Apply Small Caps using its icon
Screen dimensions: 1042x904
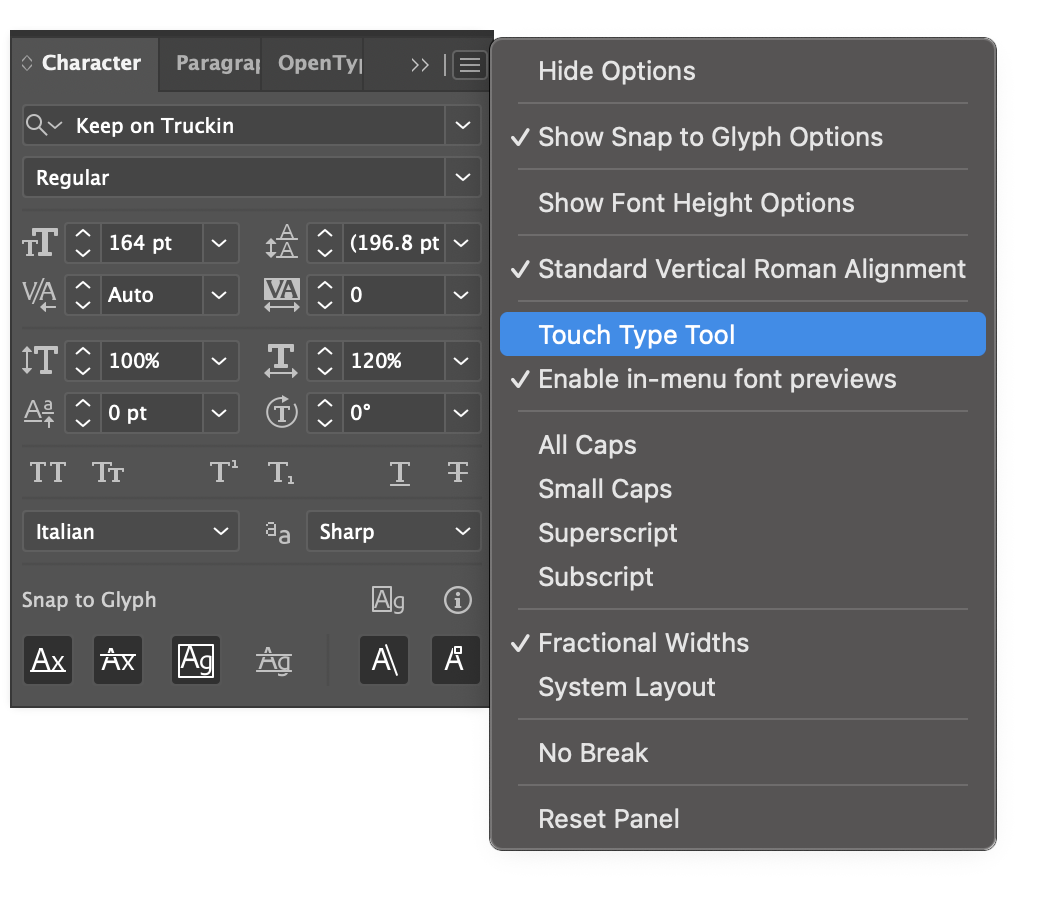(x=108, y=471)
